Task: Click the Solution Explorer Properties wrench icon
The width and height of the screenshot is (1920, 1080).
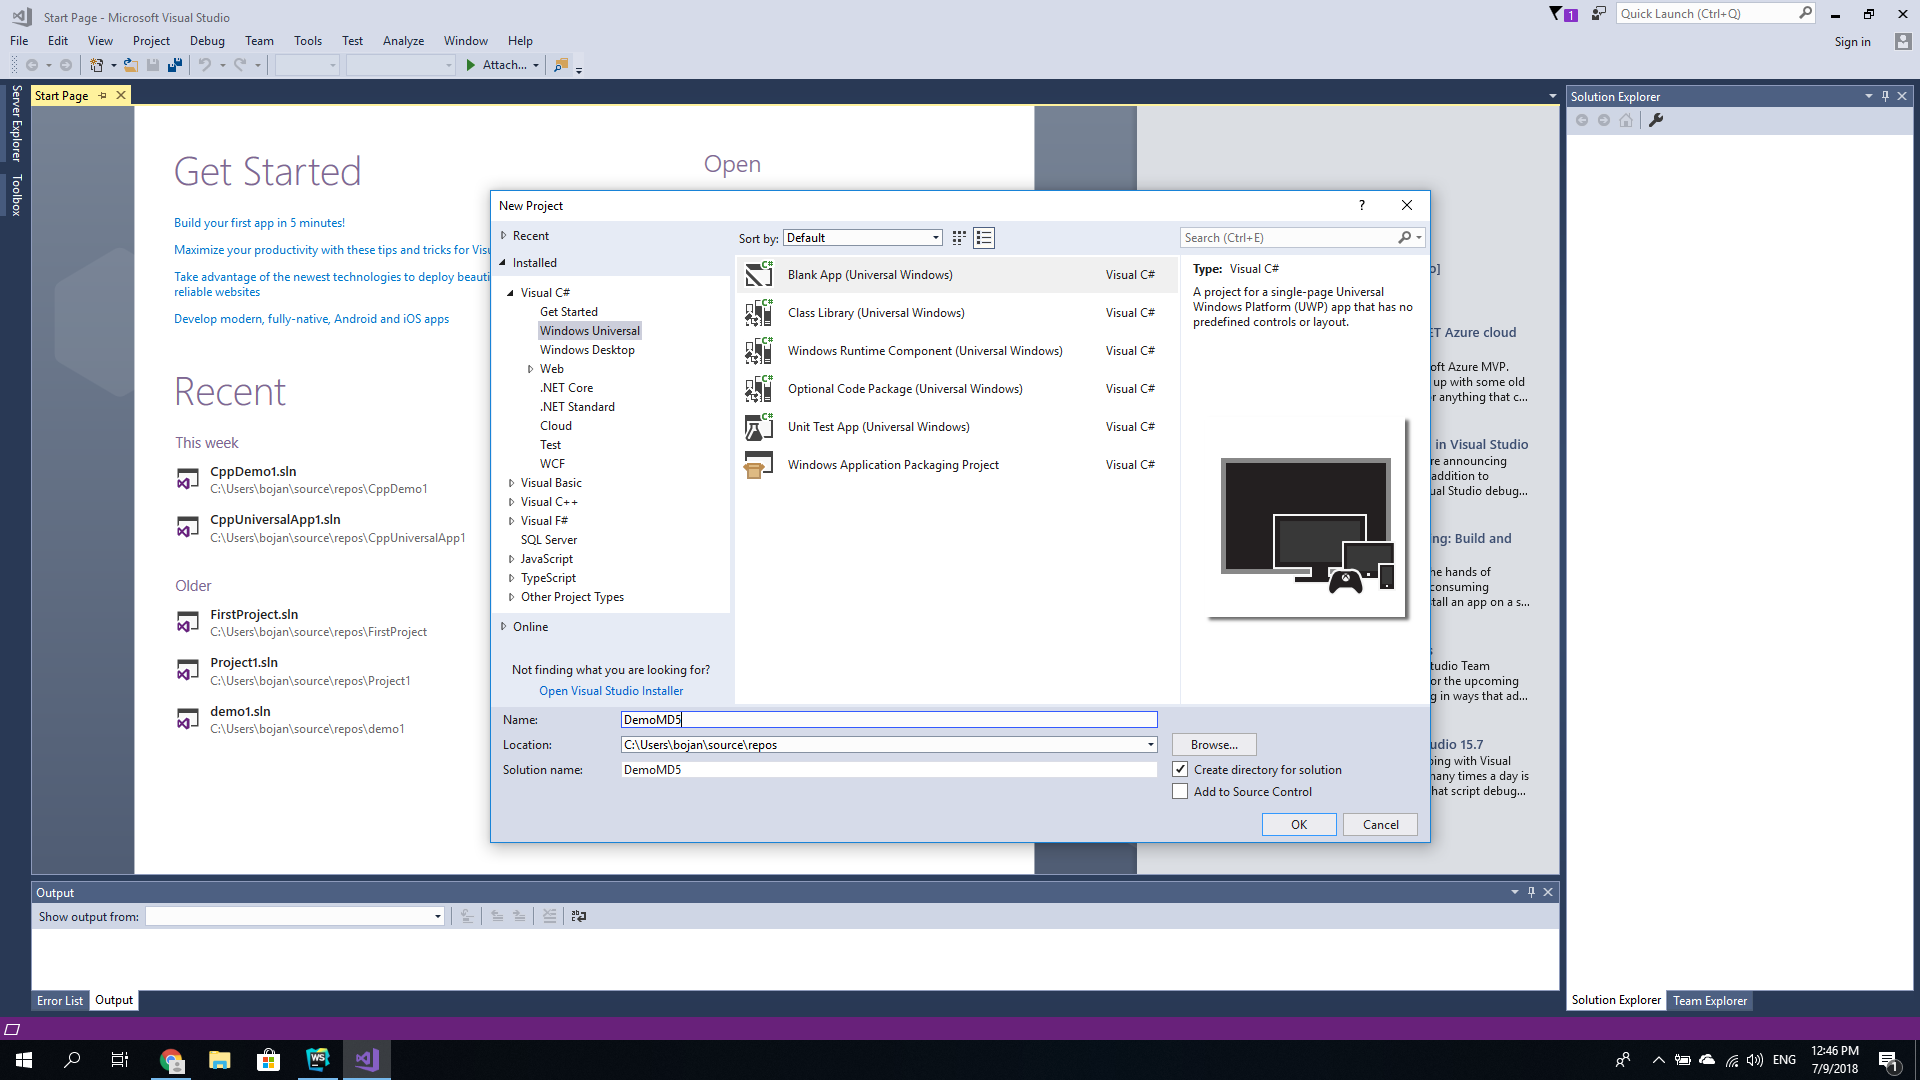Action: tap(1656, 120)
